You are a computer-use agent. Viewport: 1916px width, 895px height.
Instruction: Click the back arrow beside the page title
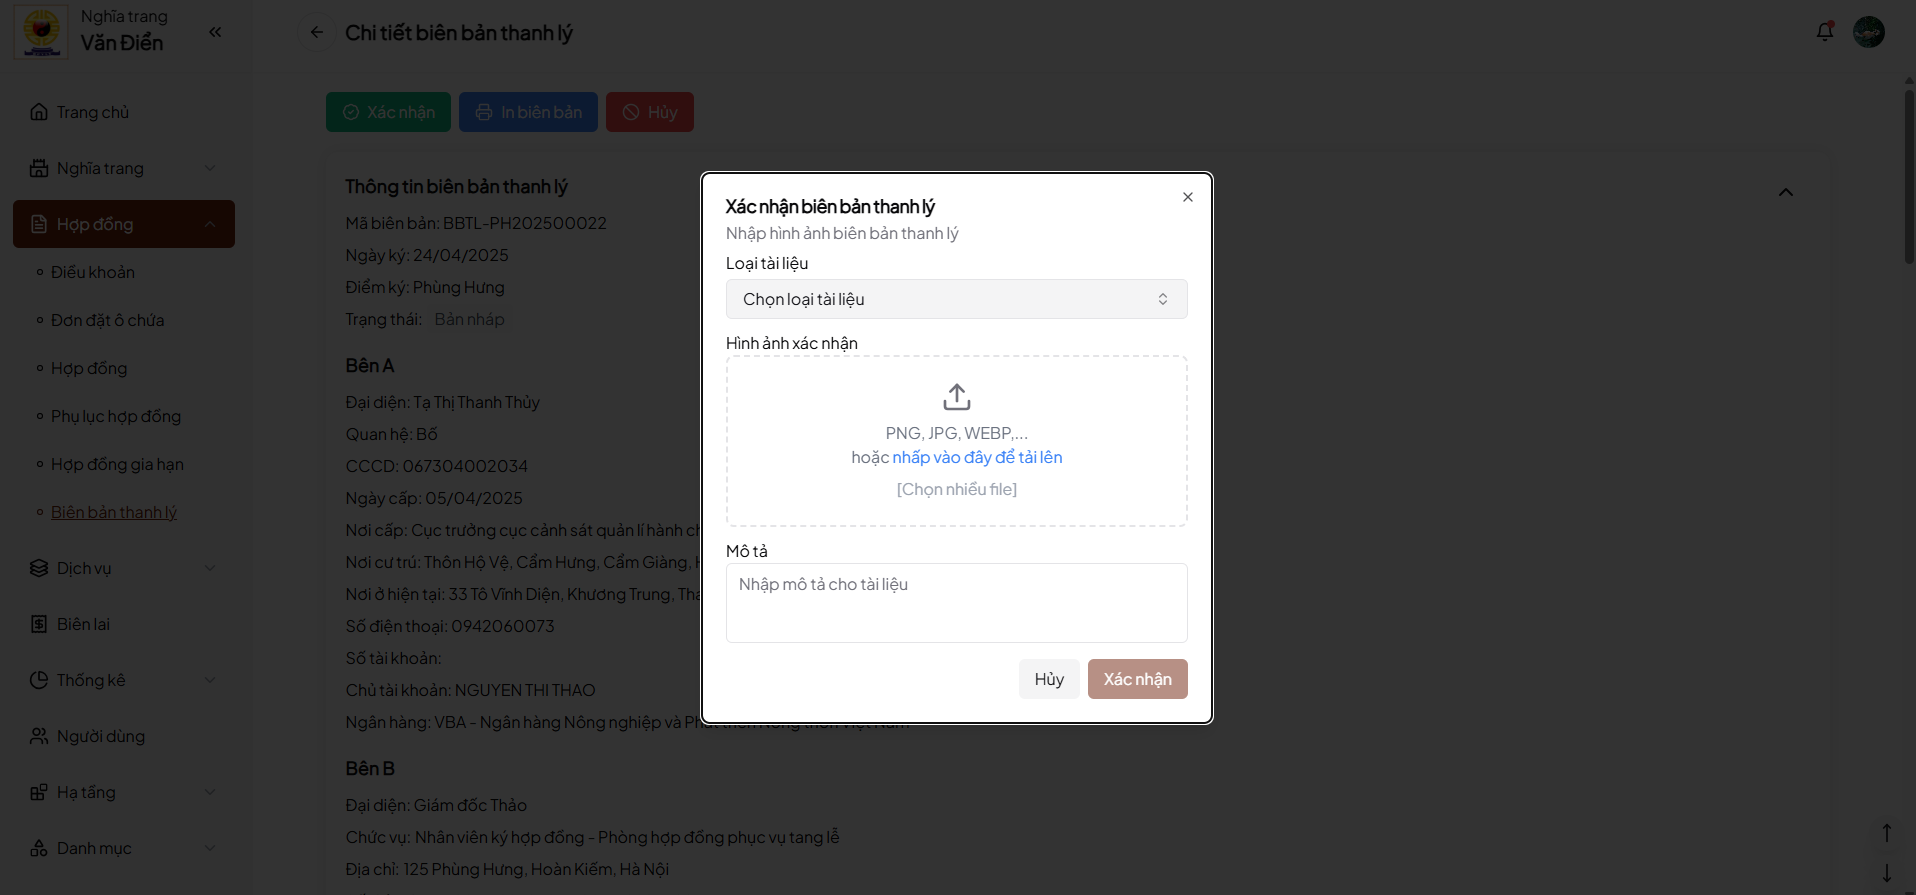coord(317,32)
